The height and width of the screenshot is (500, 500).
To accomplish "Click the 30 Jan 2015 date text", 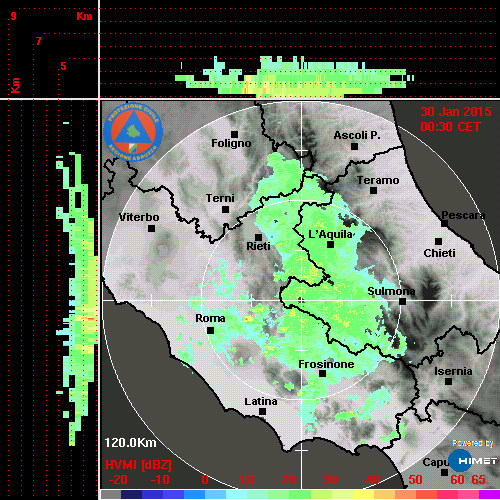I will (456, 112).
